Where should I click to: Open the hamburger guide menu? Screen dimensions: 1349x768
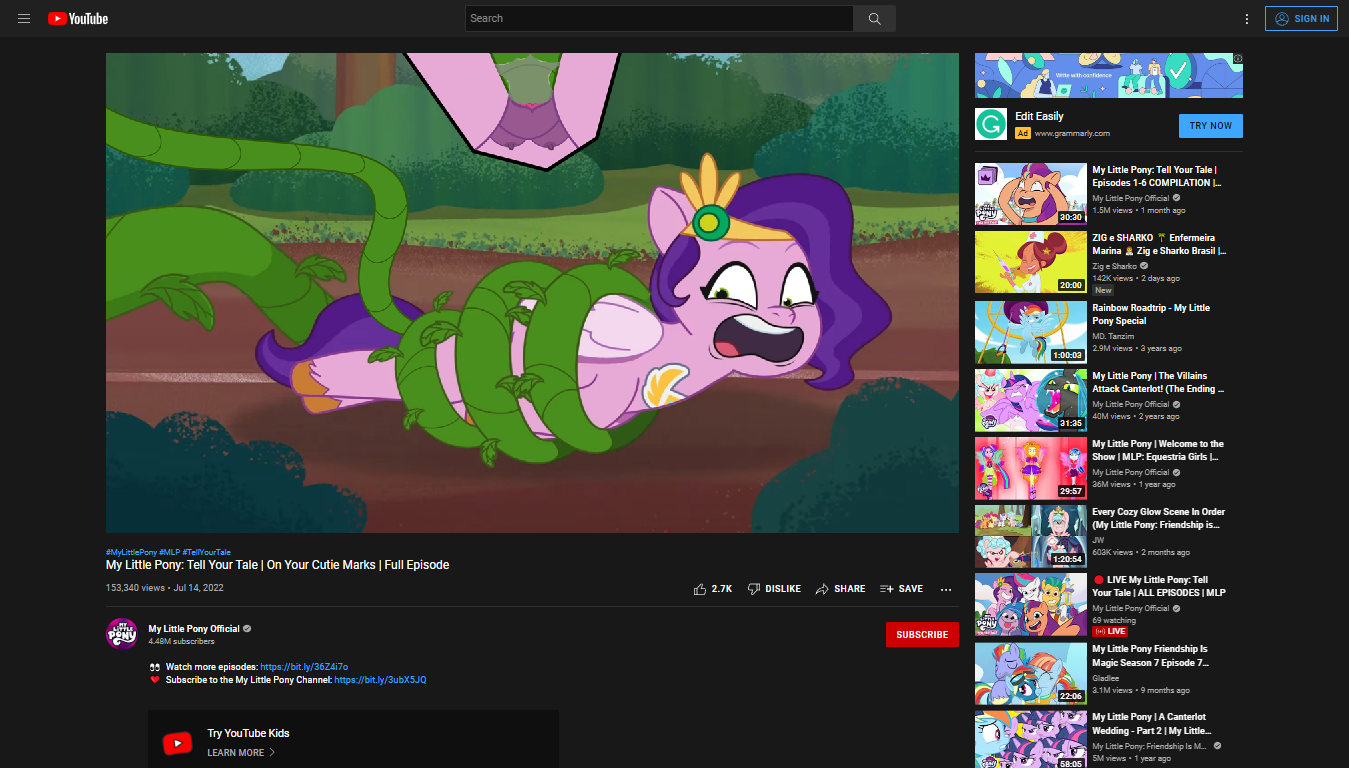tap(24, 19)
